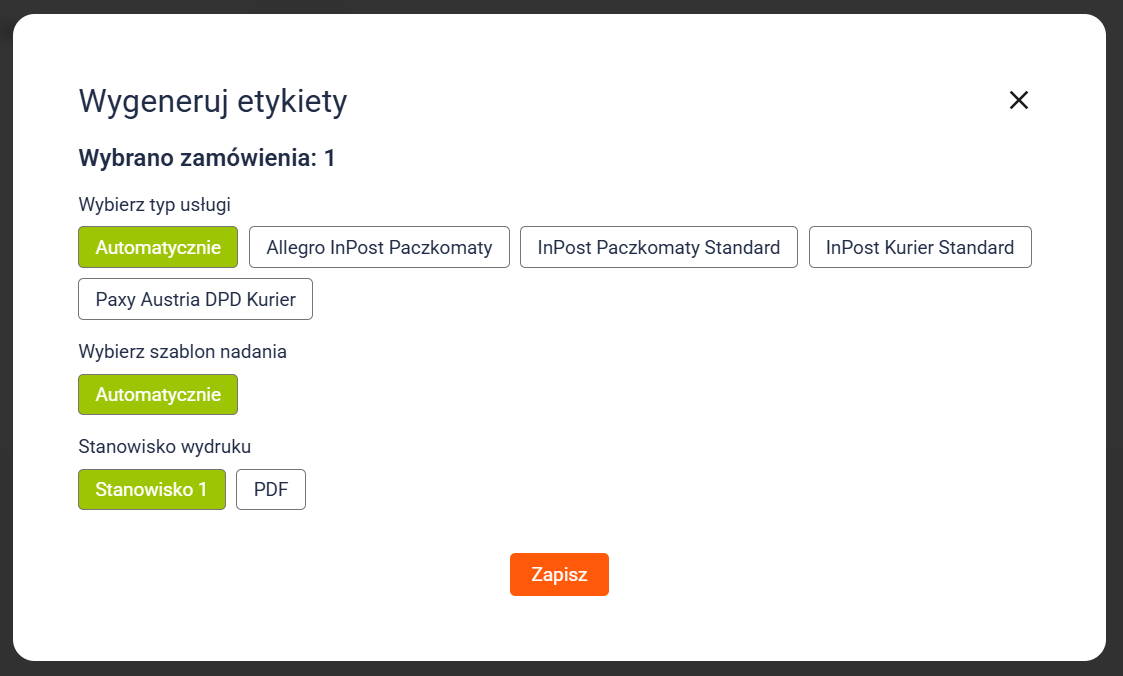Screen dimensions: 1123x676
Task: Close the Wygeneruj etykiety dialog
Action: tap(1018, 100)
